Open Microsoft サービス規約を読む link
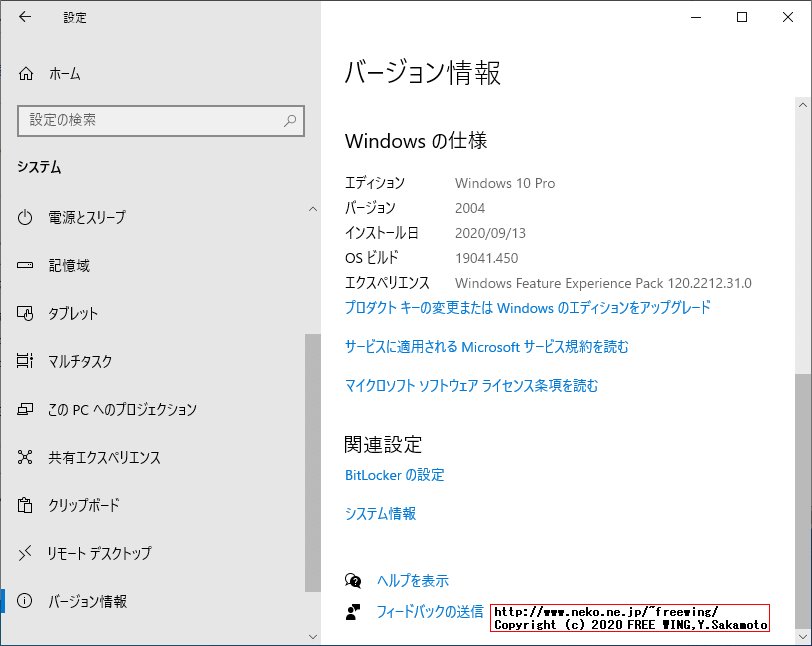Image resolution: width=812 pixels, height=646 pixels. (486, 347)
